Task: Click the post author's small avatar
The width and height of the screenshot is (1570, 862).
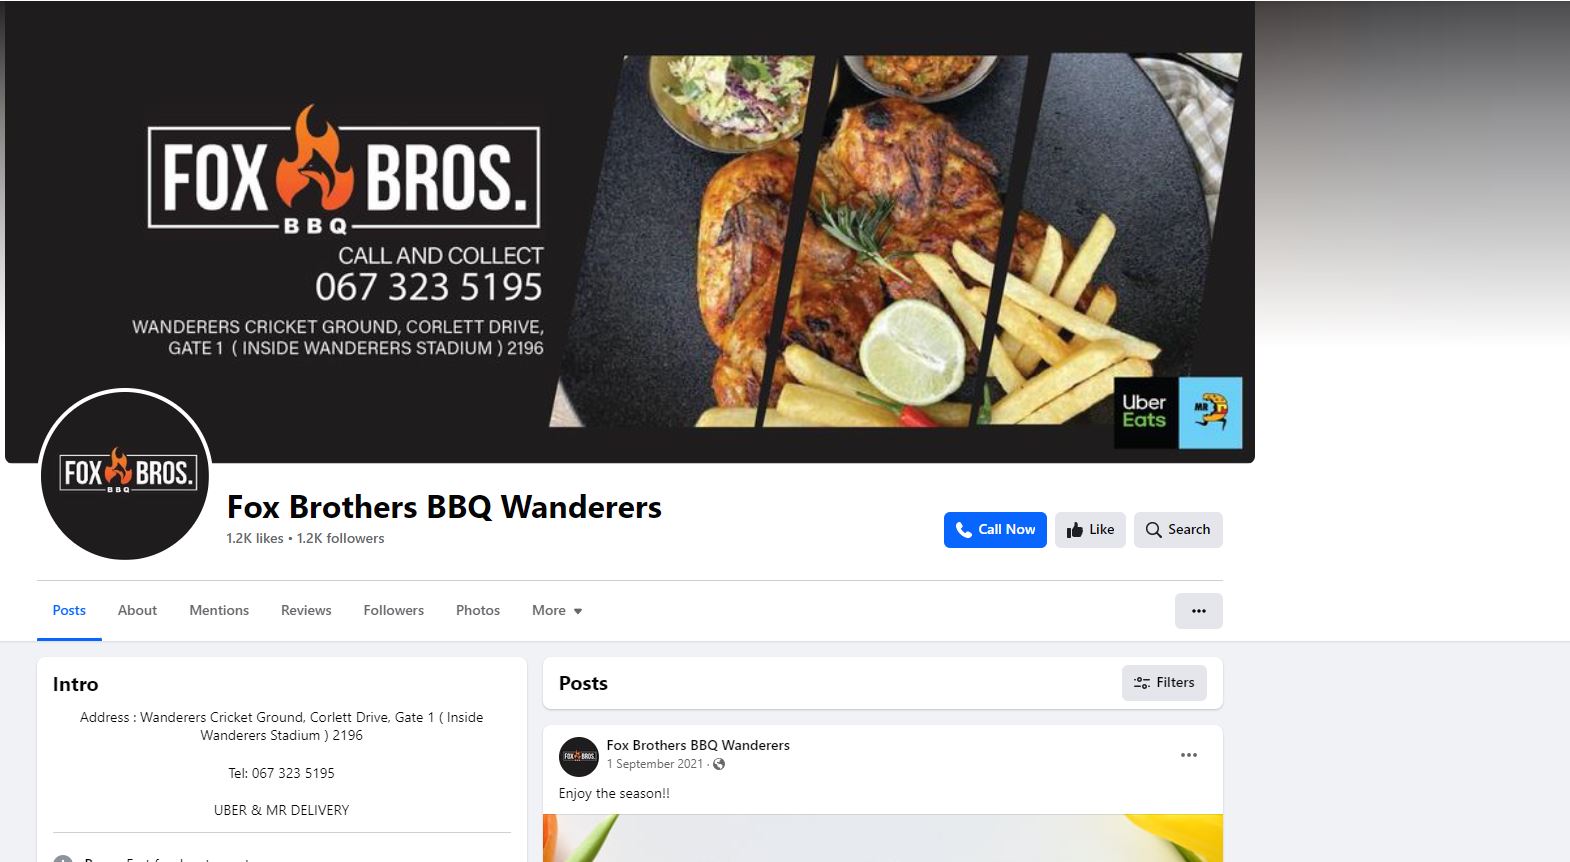Action: 578,756
